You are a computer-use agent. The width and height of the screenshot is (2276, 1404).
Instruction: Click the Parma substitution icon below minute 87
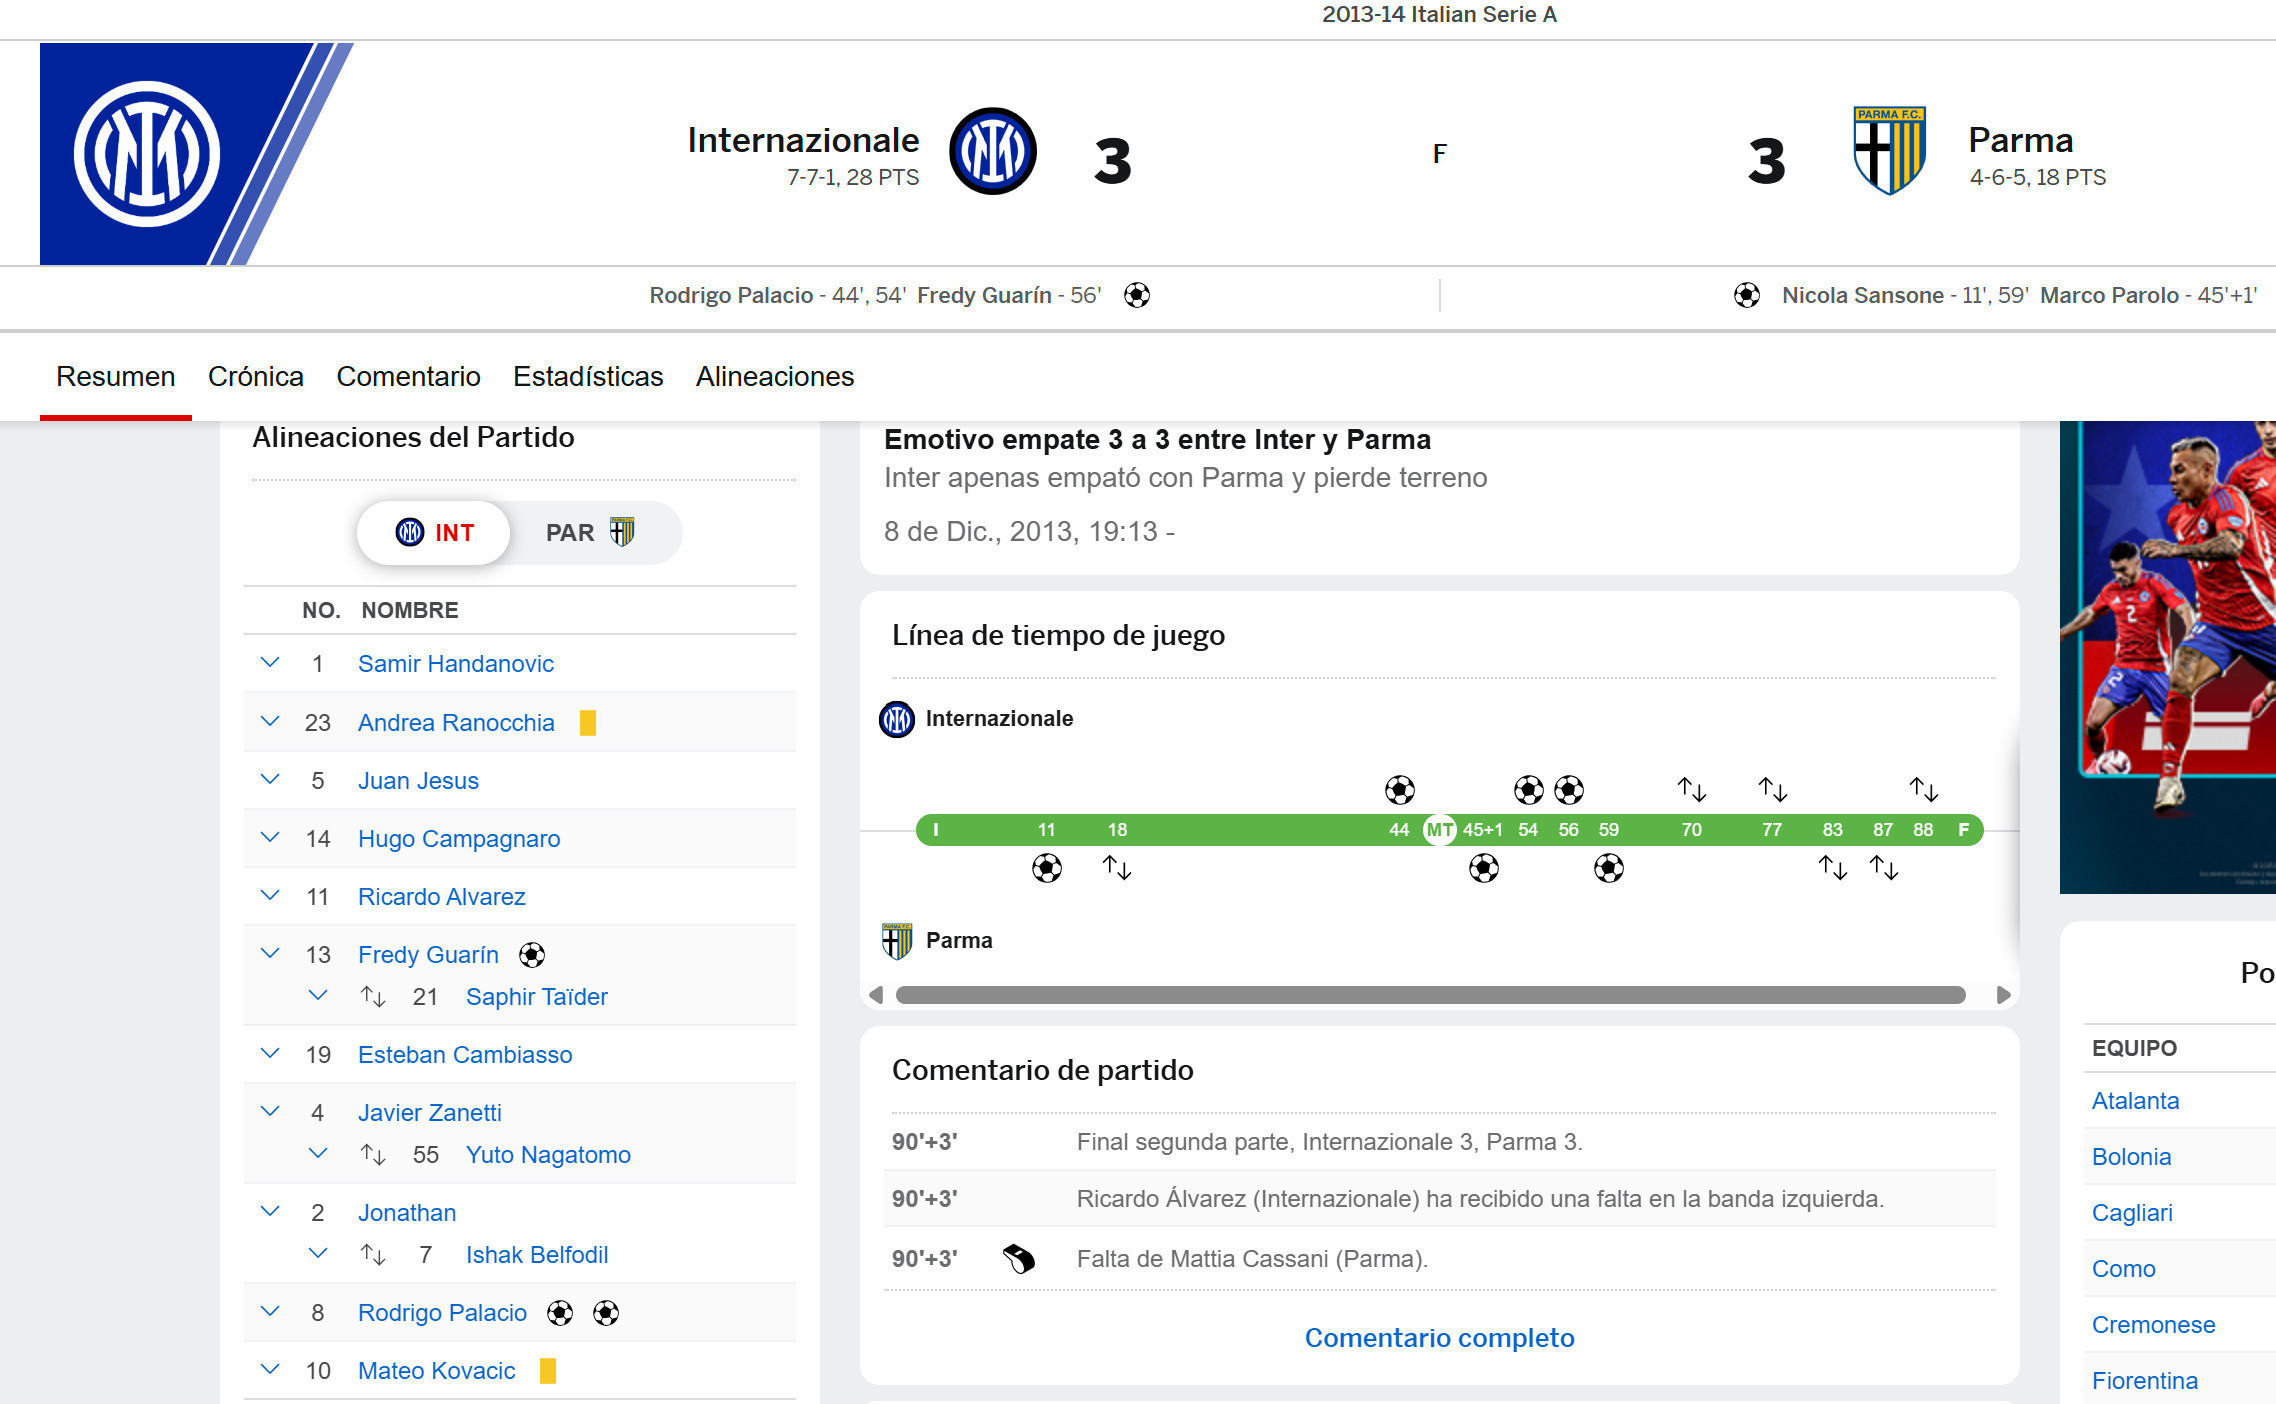pos(1884,868)
